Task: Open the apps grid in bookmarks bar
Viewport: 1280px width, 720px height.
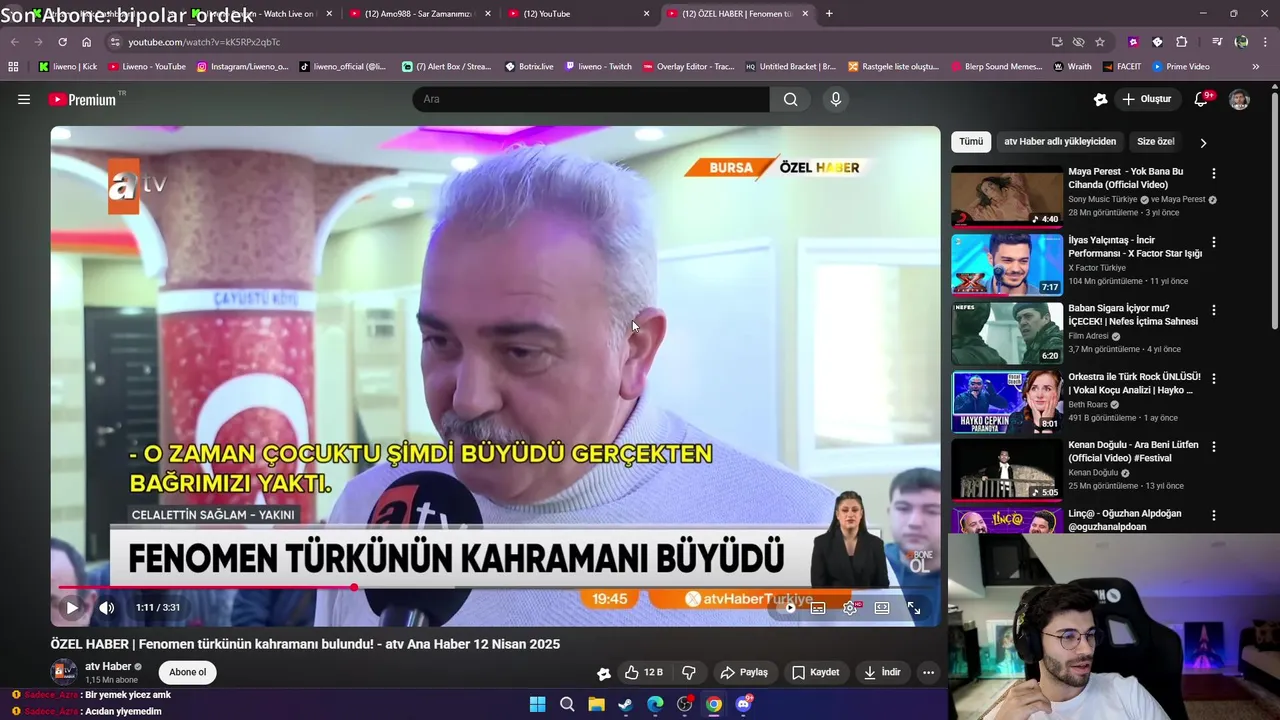Action: (x=13, y=67)
